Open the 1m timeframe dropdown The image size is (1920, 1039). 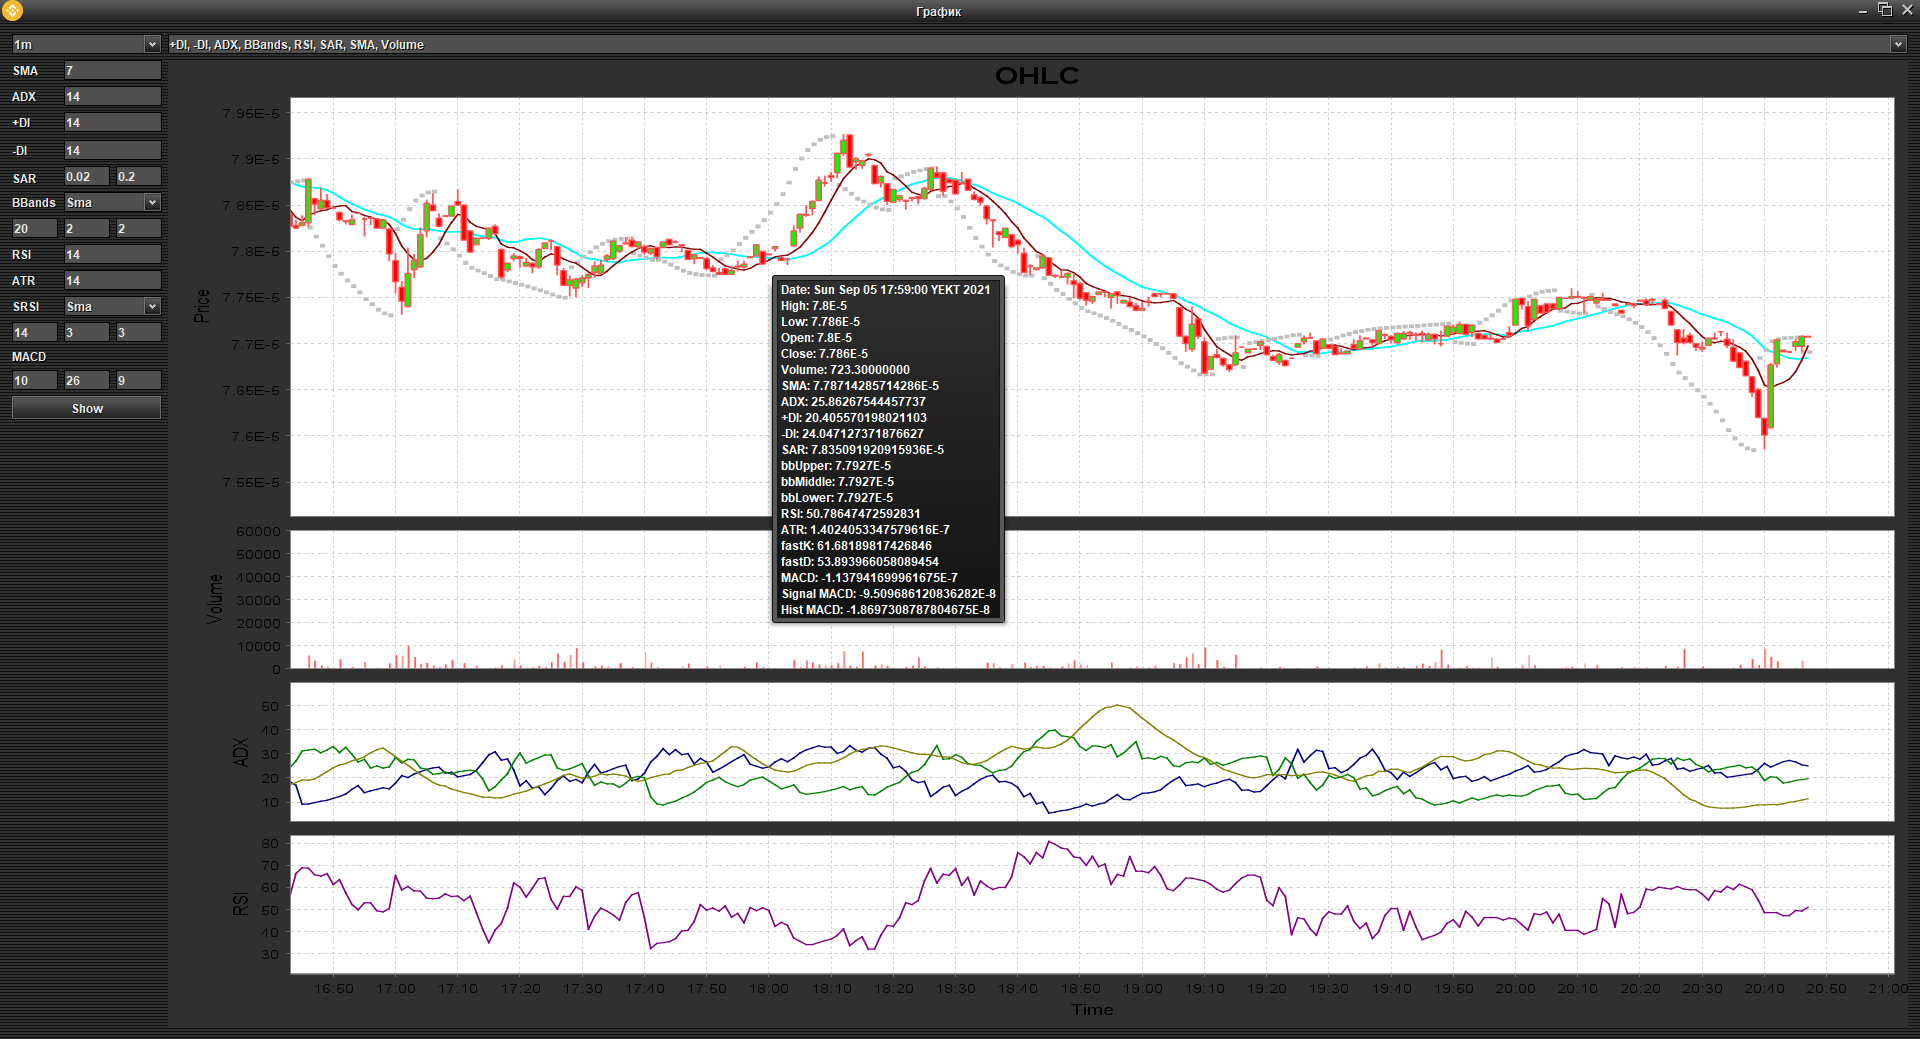(x=85, y=44)
